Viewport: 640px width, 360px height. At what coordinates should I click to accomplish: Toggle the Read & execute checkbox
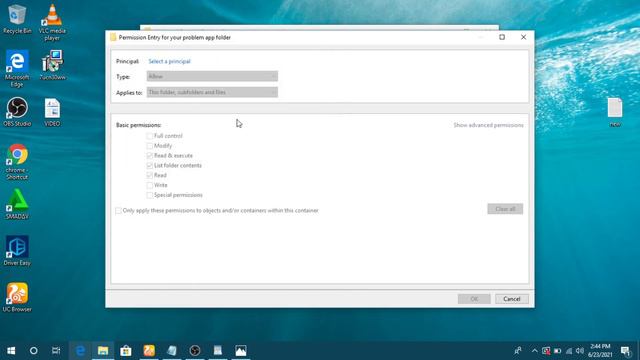[x=149, y=156]
